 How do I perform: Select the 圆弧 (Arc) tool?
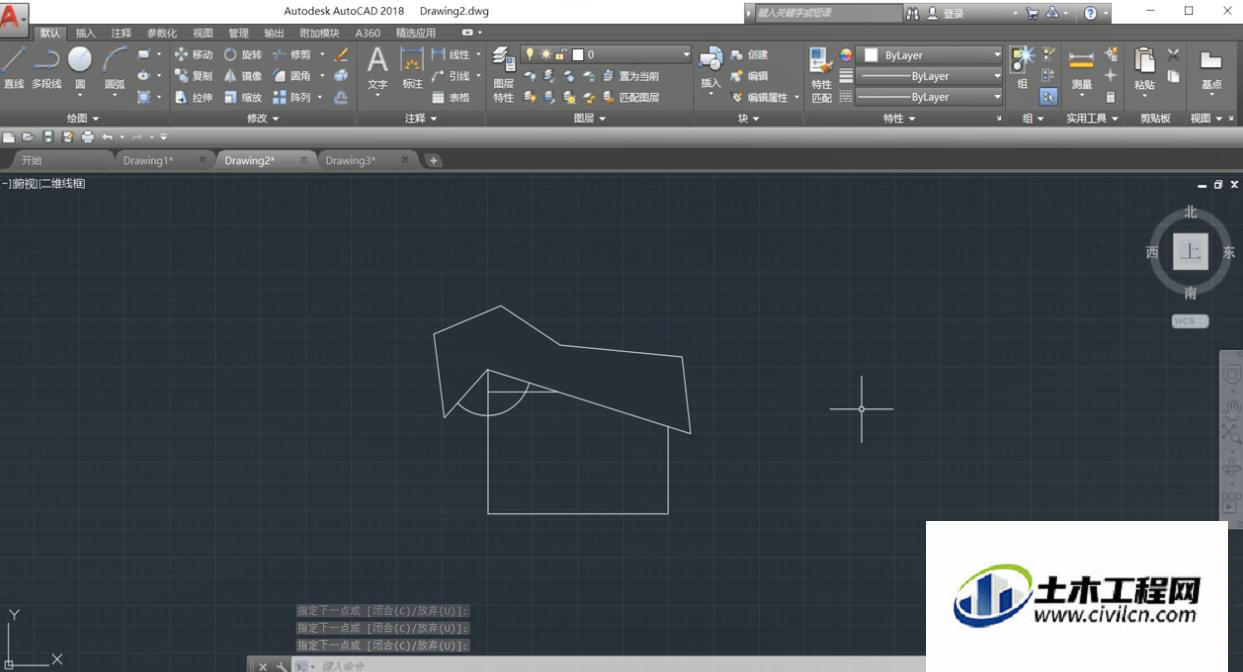click(114, 68)
